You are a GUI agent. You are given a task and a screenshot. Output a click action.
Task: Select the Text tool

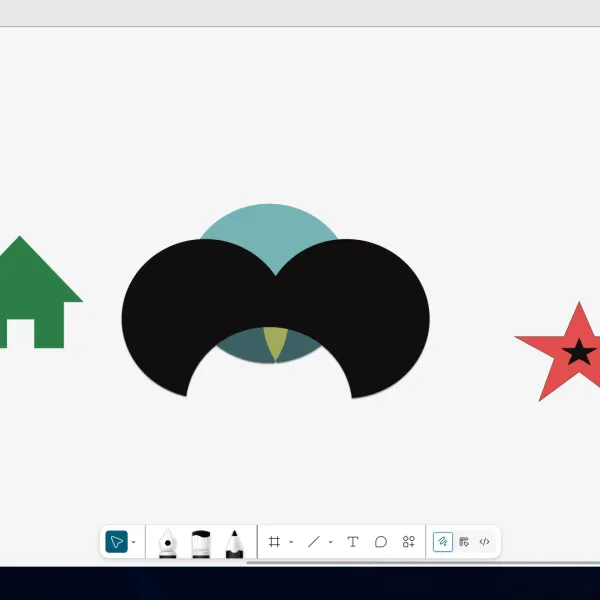click(353, 541)
